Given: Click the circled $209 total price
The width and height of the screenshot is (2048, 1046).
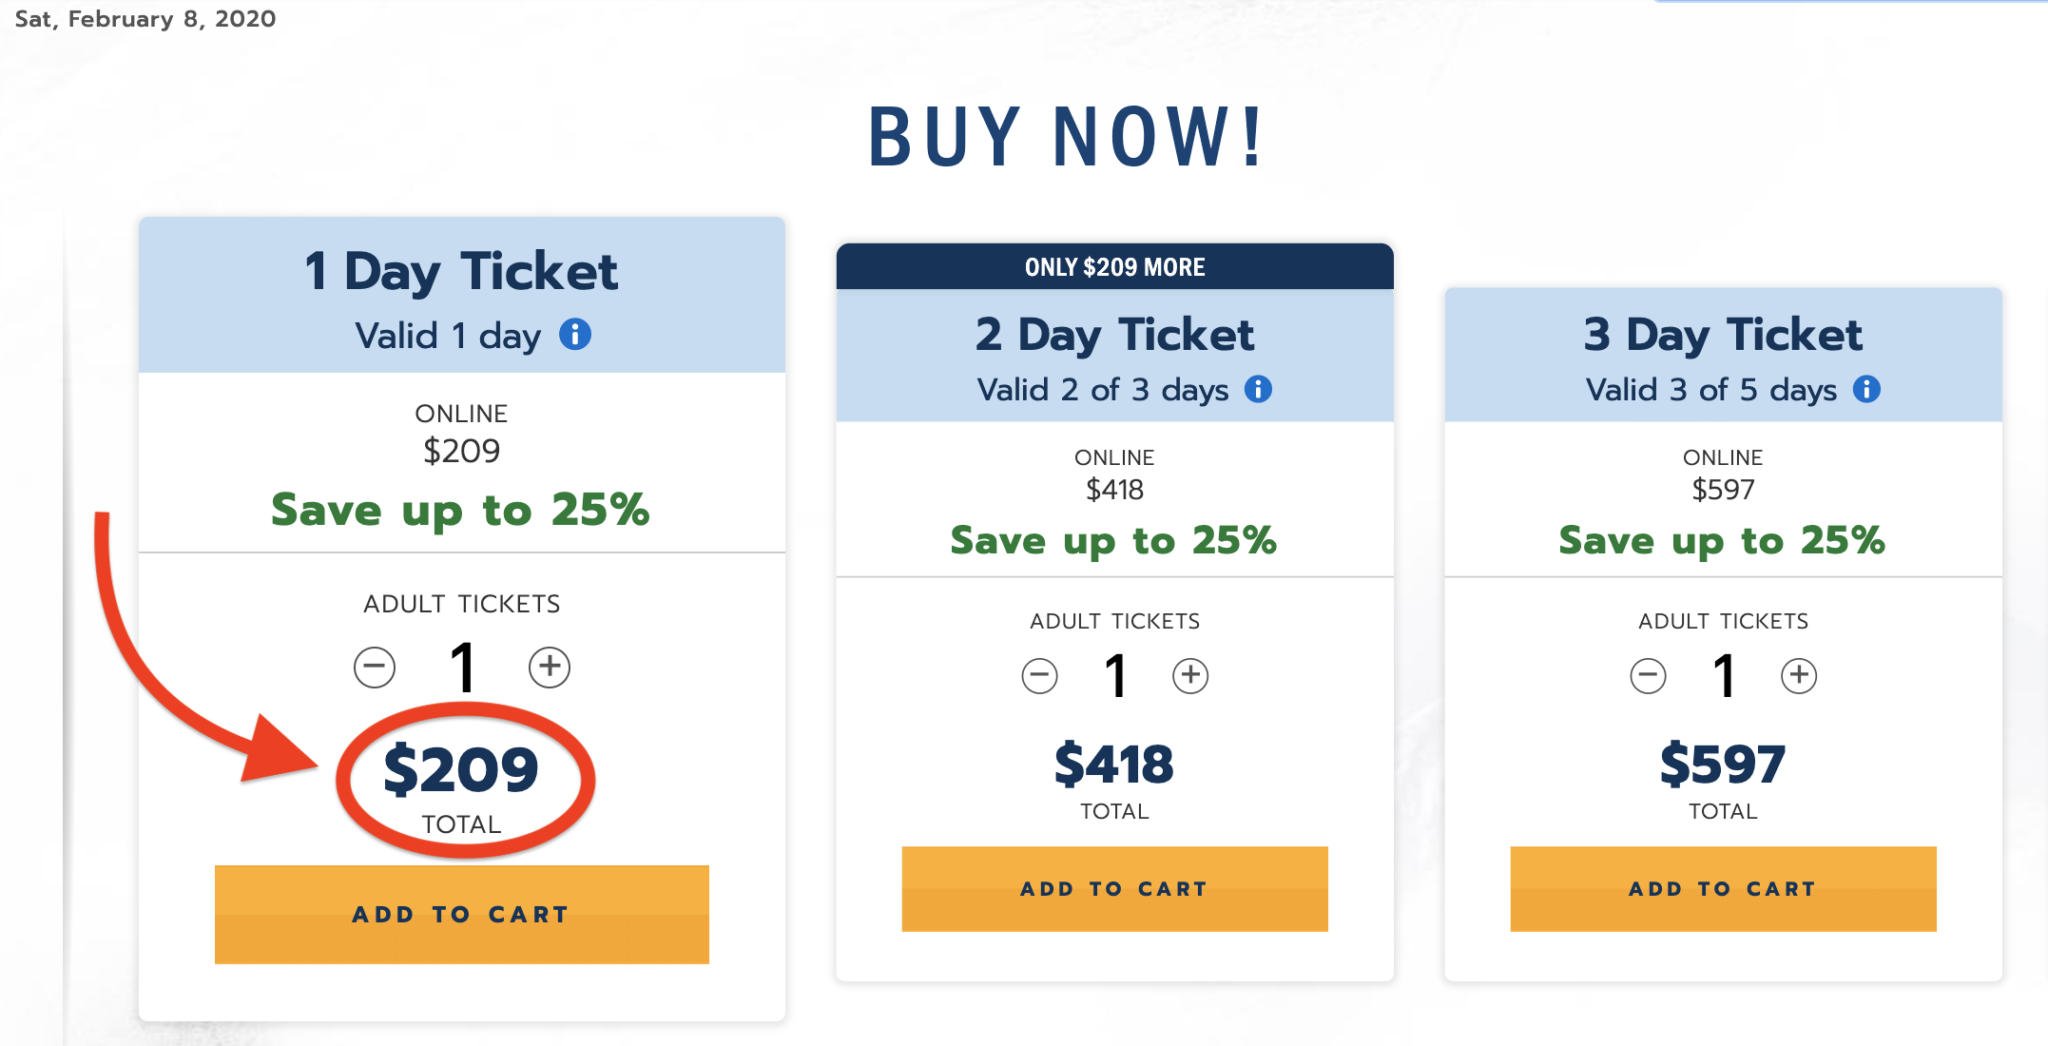Looking at the screenshot, I should pos(461,769).
